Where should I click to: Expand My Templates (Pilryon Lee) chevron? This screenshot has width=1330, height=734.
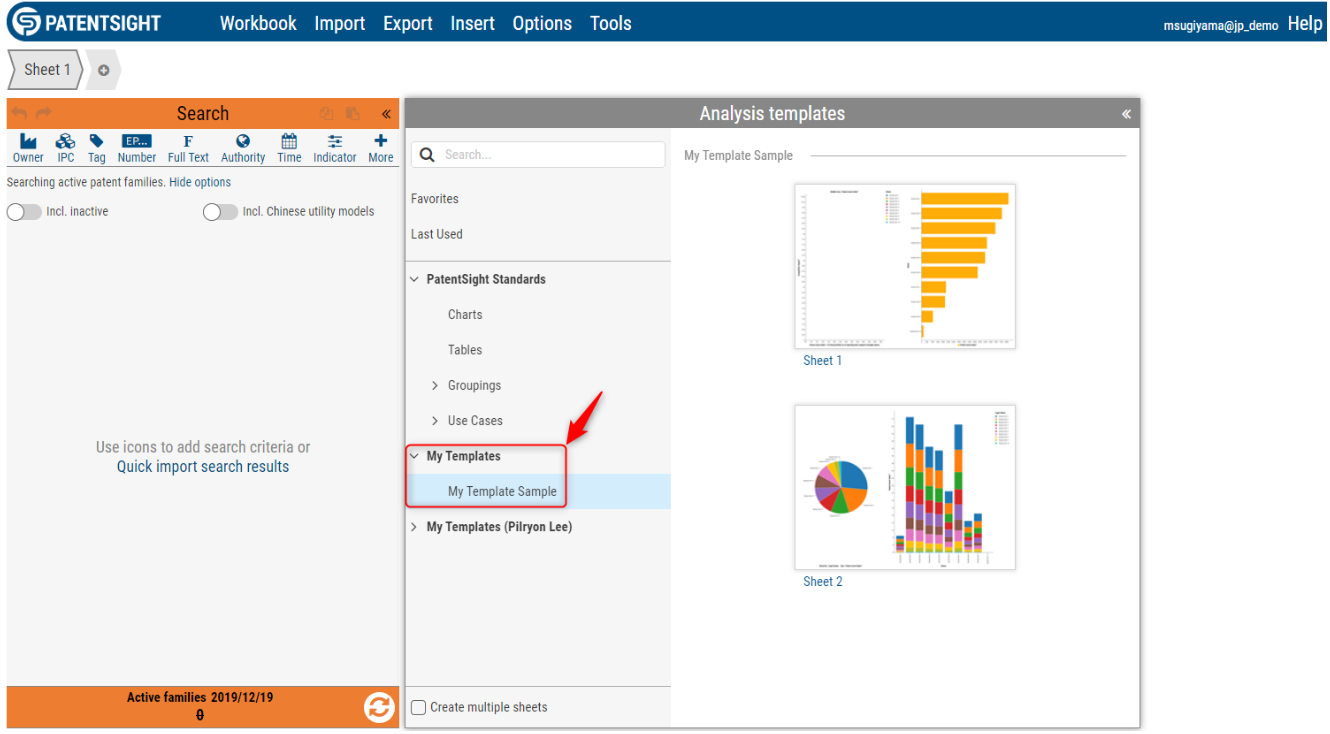tap(414, 527)
